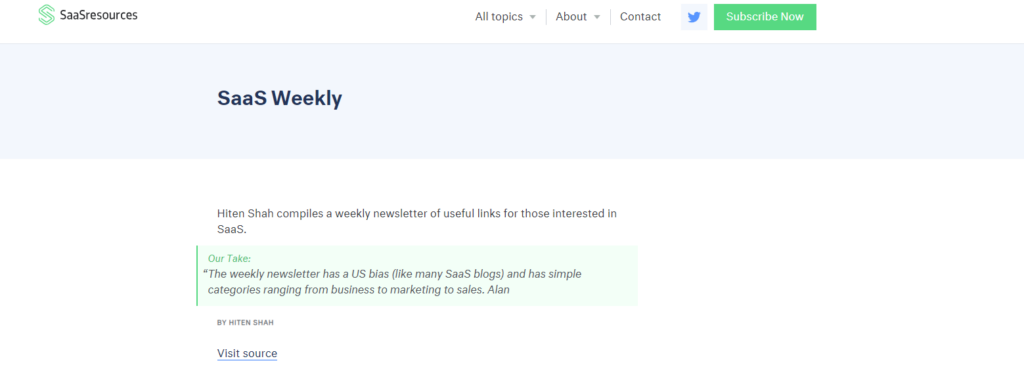Click the Hiten Shah newsletter description paragraph

tap(417, 221)
